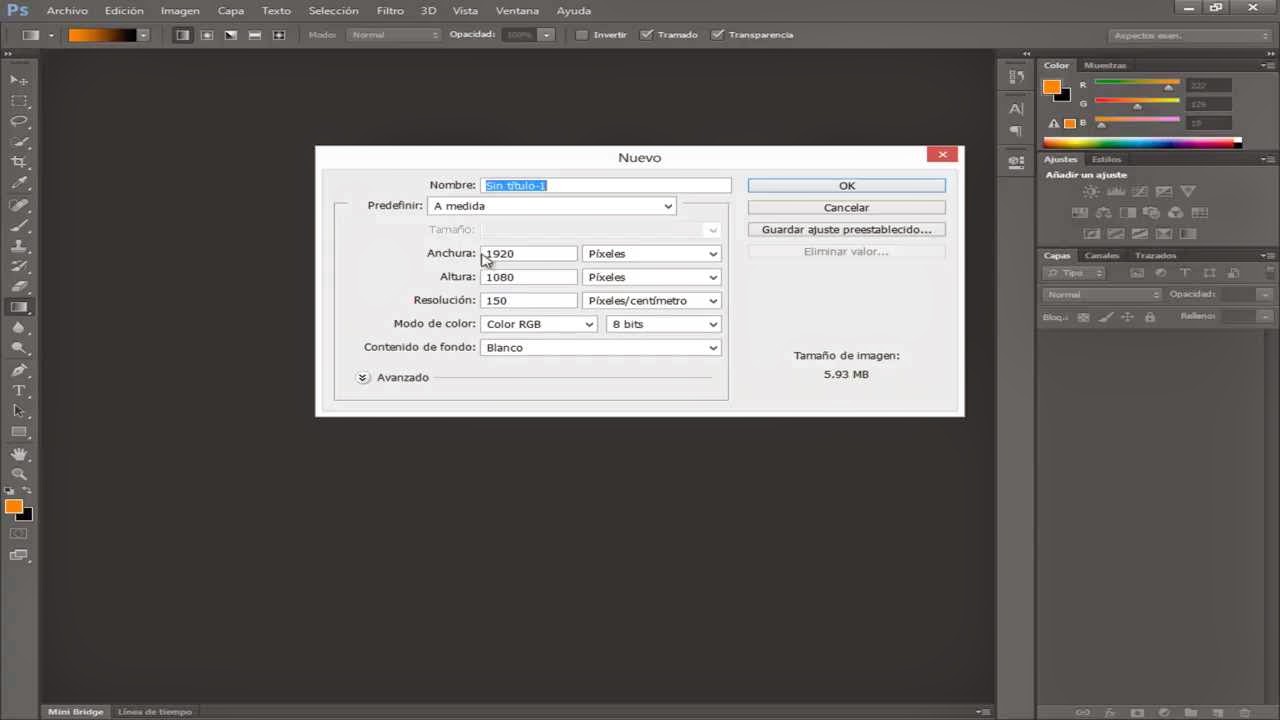Viewport: 1280px width, 720px height.
Task: Choose the radial gradient style icon
Action: pos(207,35)
